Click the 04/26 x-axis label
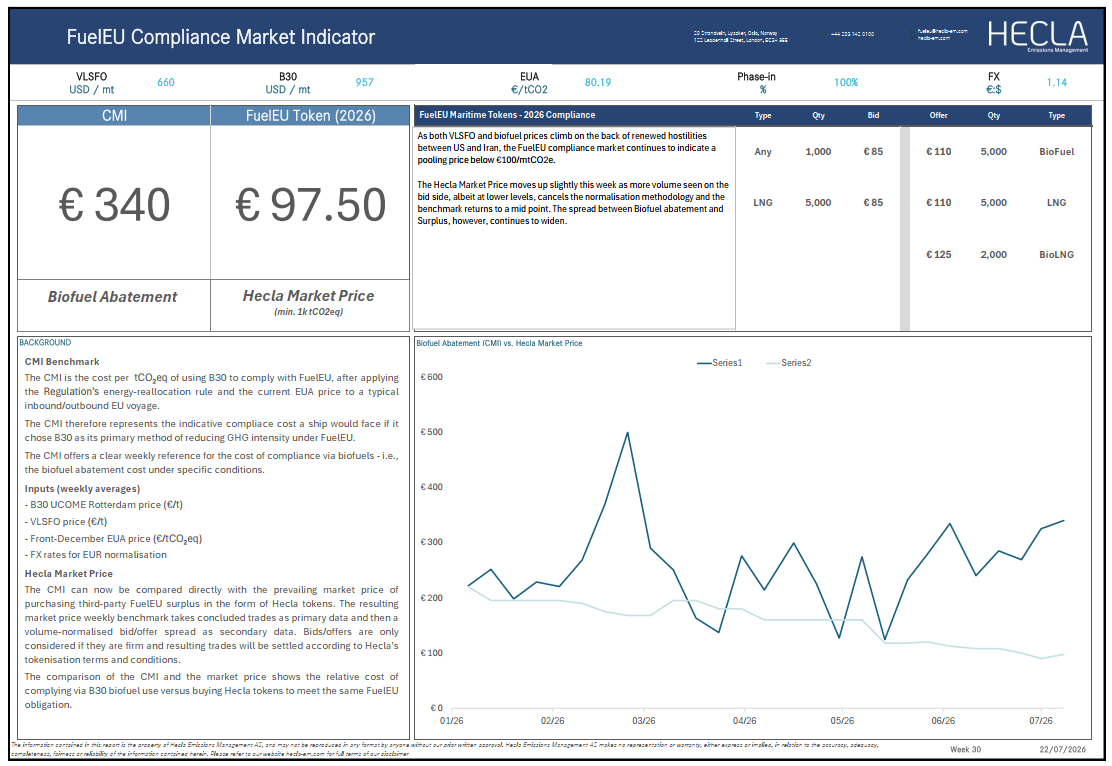The image size is (1112, 766). click(745, 721)
